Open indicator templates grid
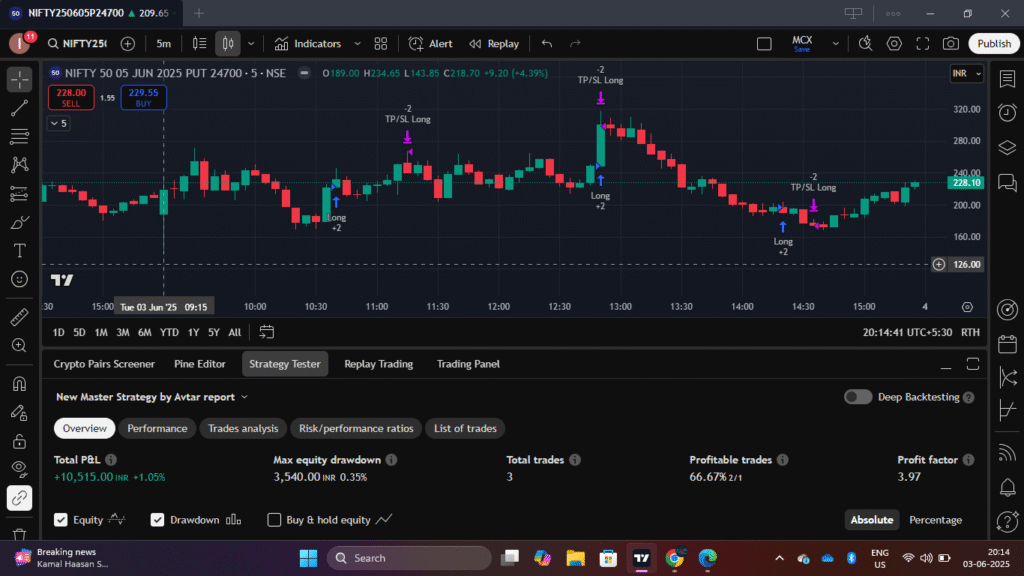 click(381, 44)
